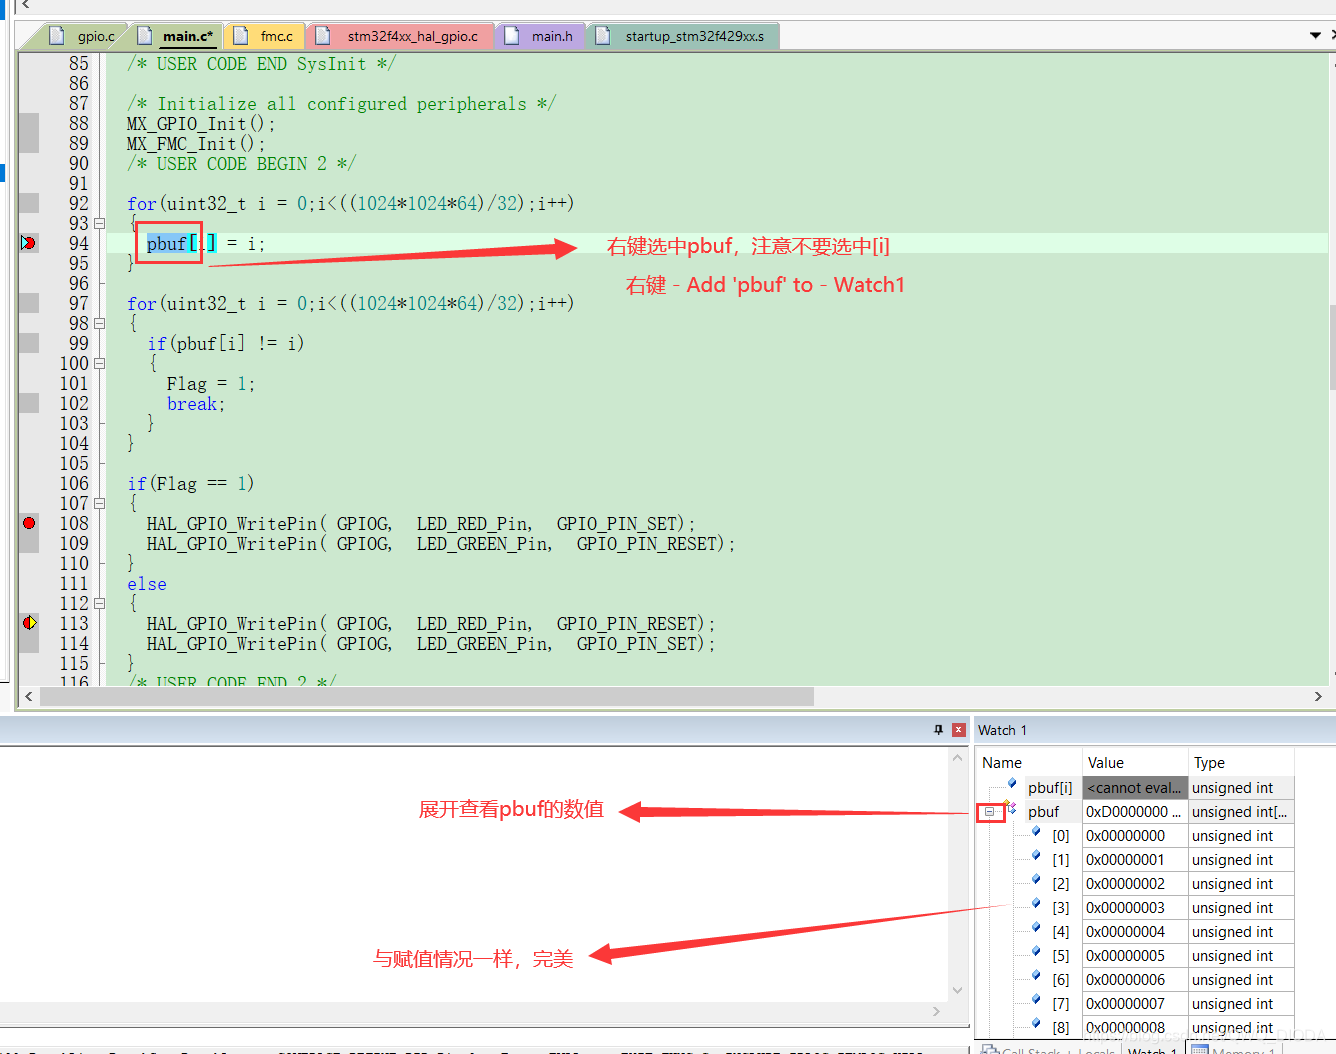Collapse the block starting at line 107

[99, 504]
